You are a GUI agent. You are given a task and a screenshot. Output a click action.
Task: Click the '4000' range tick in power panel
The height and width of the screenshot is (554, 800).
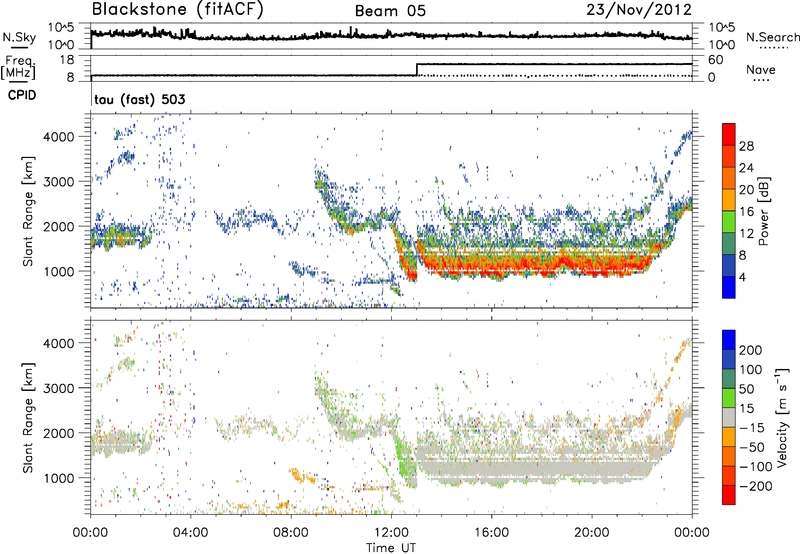click(x=59, y=137)
